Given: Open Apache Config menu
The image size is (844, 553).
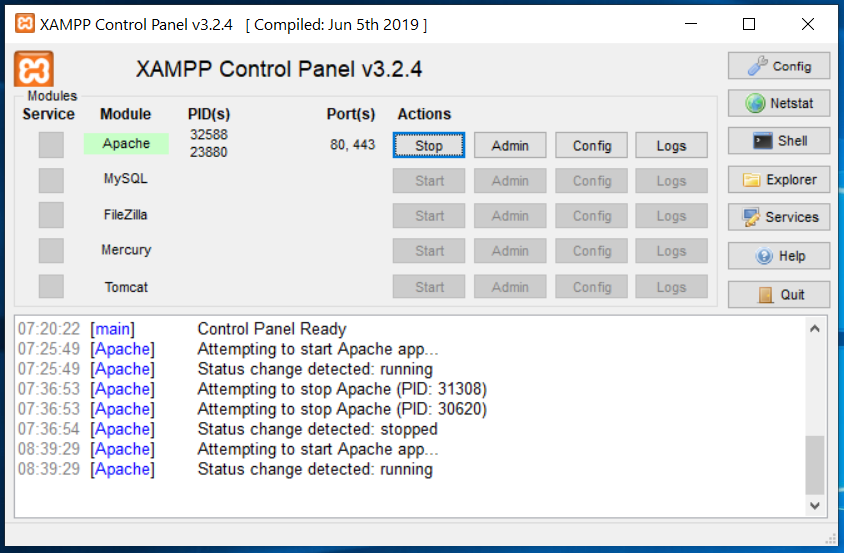Looking at the screenshot, I should [x=591, y=145].
